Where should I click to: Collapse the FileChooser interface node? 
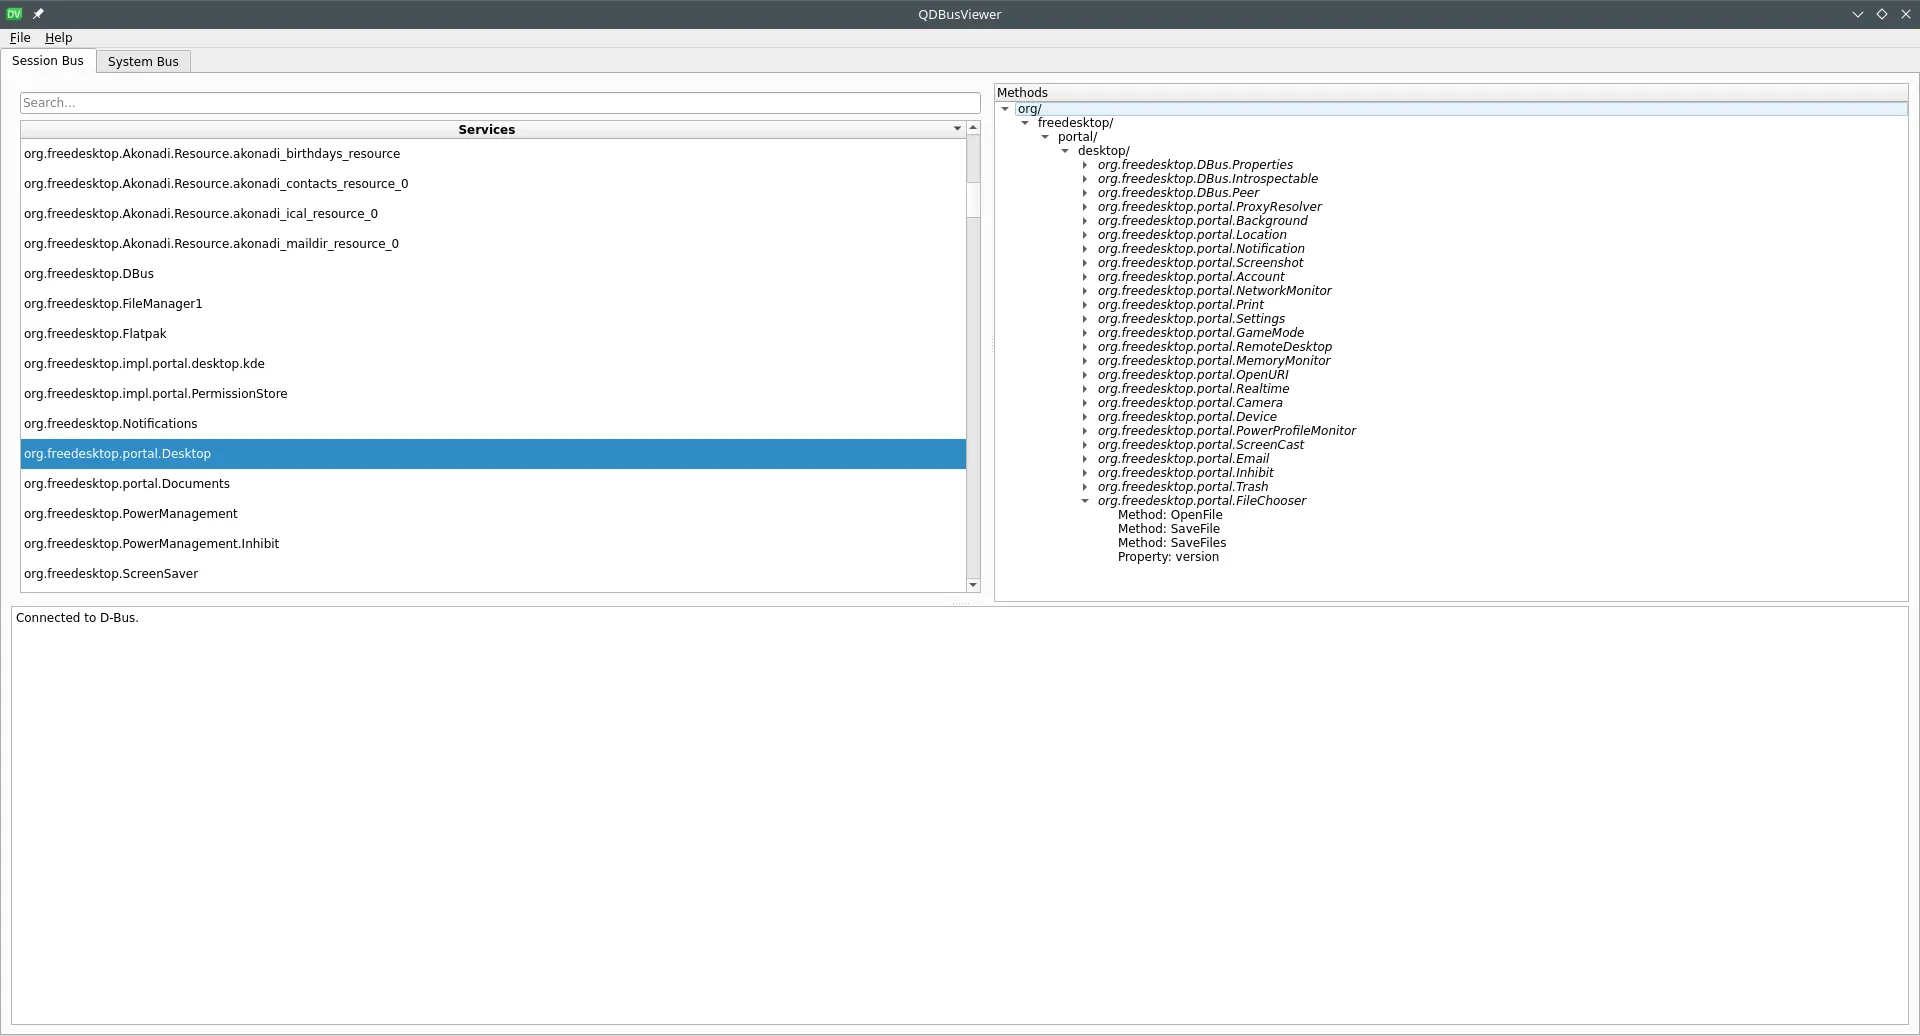pos(1085,501)
